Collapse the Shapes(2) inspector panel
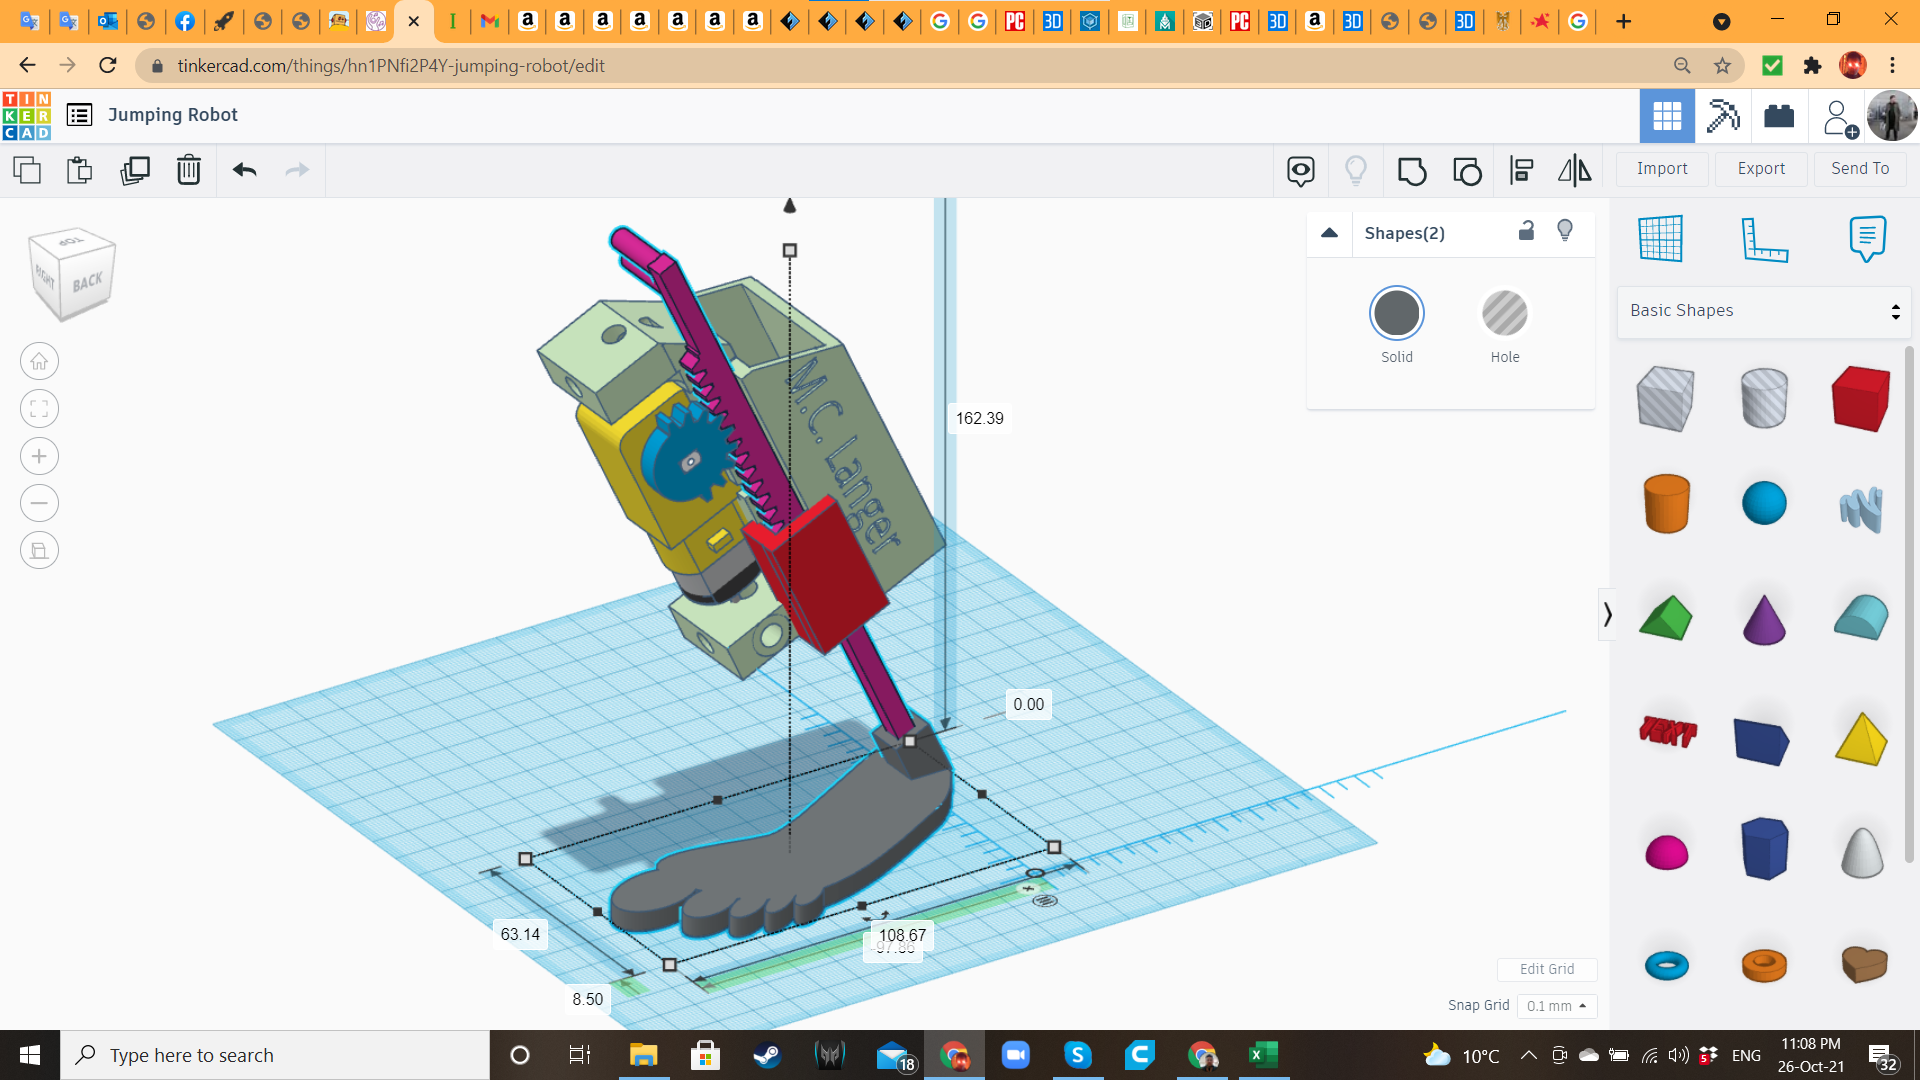Image resolution: width=1920 pixels, height=1080 pixels. [x=1329, y=233]
